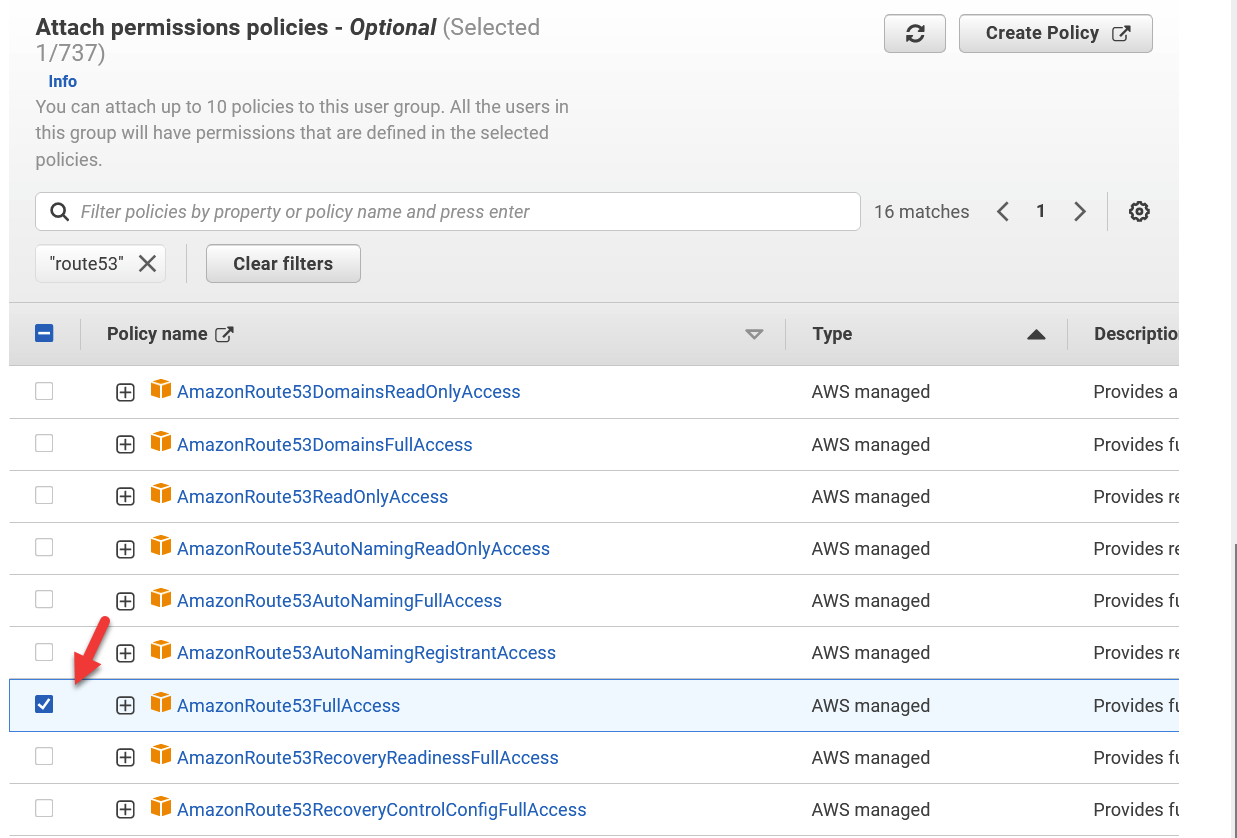
Task: Uncheck the AmazonRoute53FullAccess checkbox
Action: coord(44,704)
